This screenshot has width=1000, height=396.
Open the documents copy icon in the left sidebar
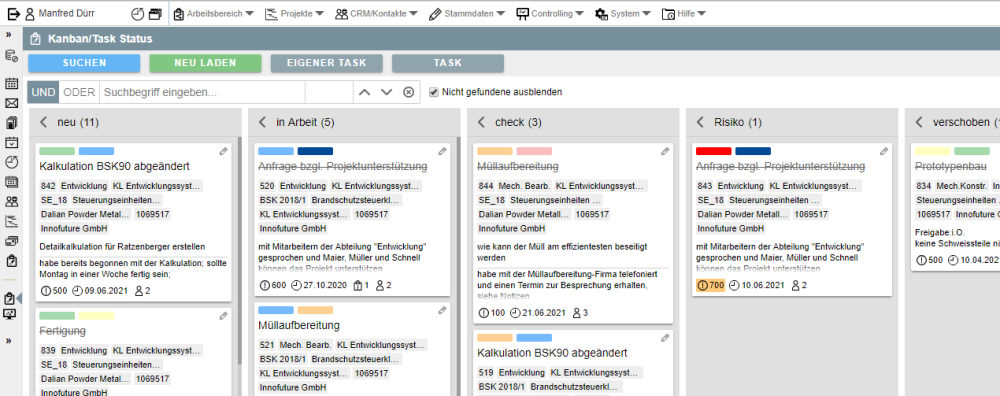pyautogui.click(x=11, y=122)
